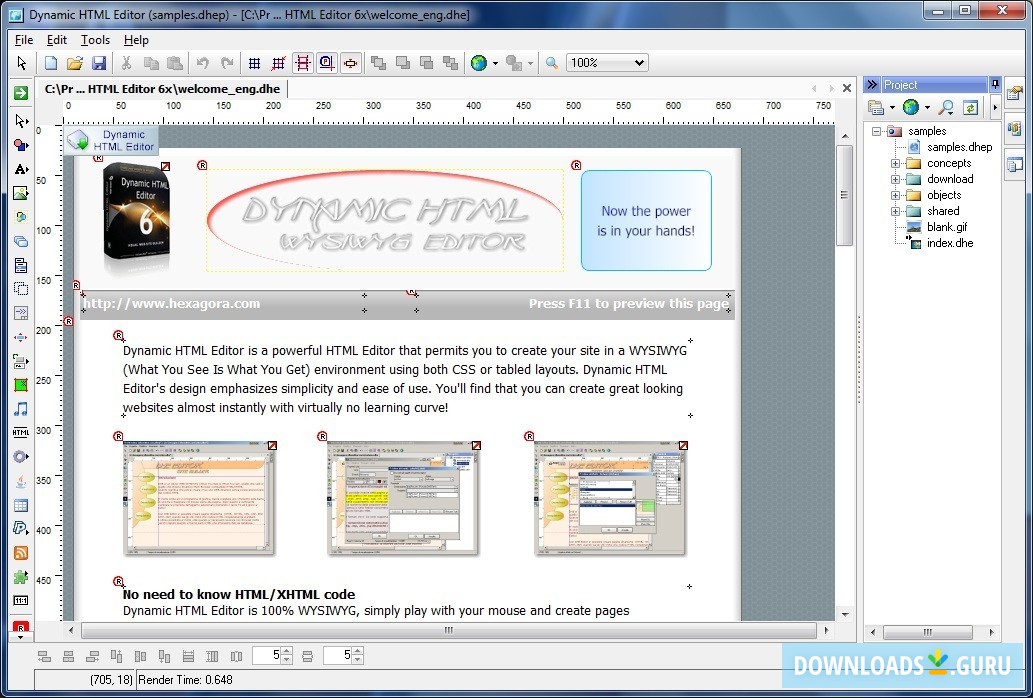The image size is (1033, 698).
Task: Click the PayPal tool icon in sidebar
Action: click(x=21, y=529)
